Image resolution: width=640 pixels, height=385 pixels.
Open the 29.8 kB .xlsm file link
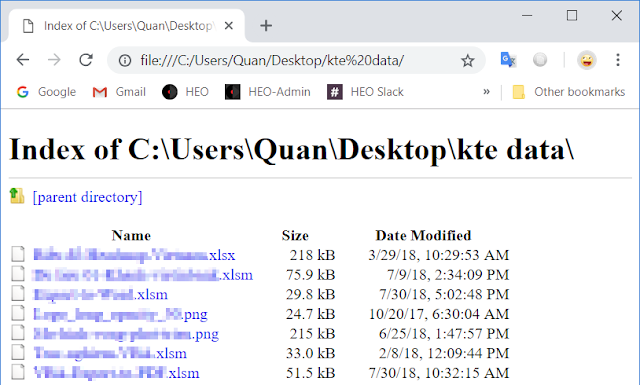(x=100, y=294)
